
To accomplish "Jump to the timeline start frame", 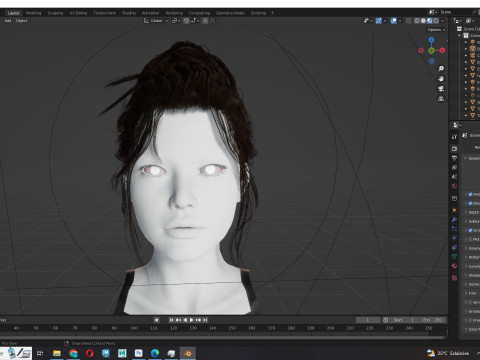I will (x=171, y=320).
